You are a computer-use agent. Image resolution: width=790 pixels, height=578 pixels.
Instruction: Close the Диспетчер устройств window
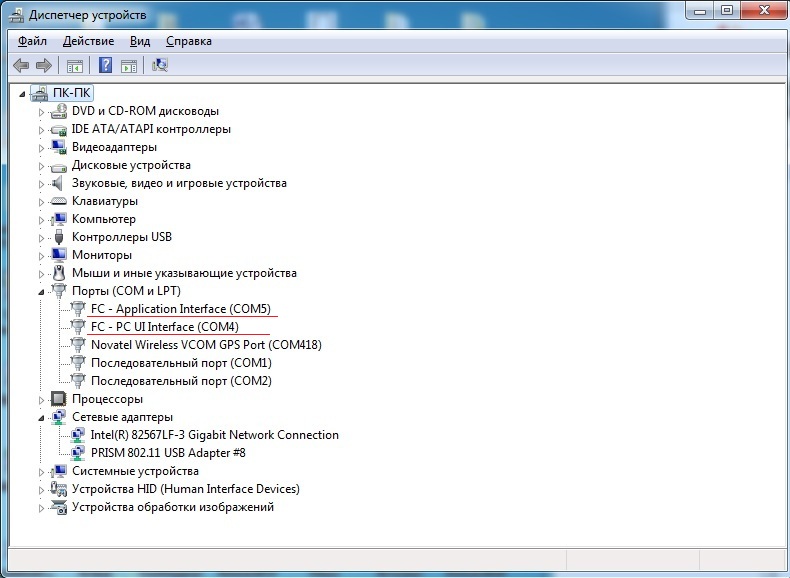(764, 11)
